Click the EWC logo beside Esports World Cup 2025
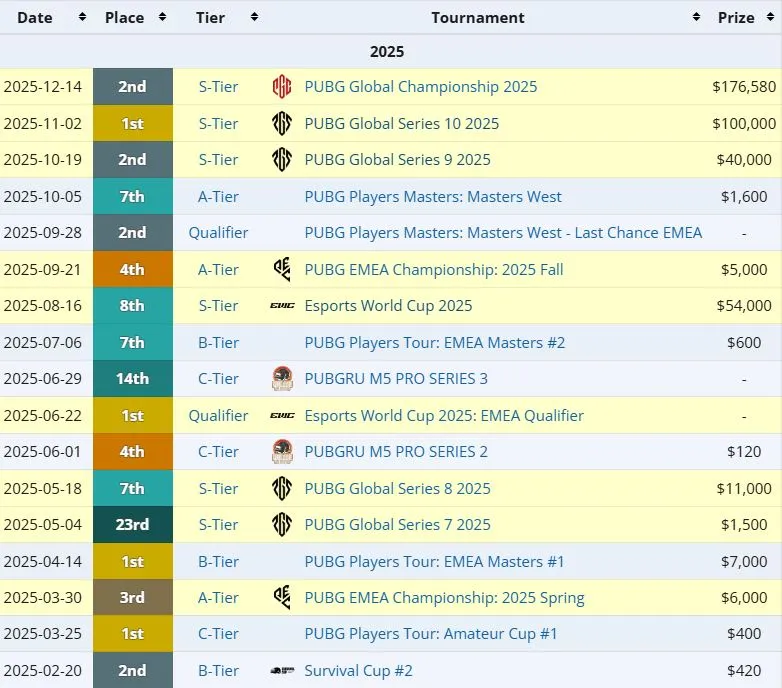This screenshot has width=782, height=688. 282,306
